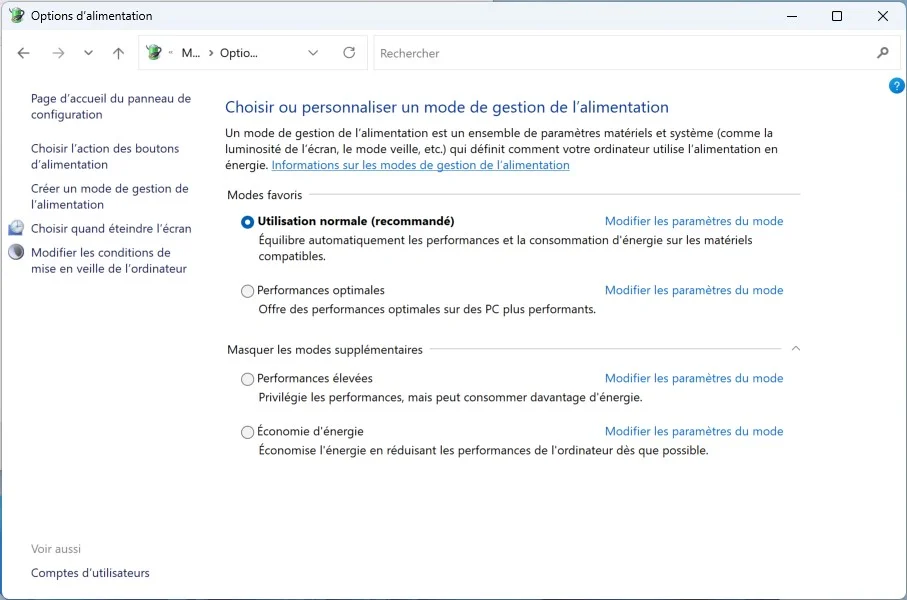Click the Modes favoris heading

(265, 195)
